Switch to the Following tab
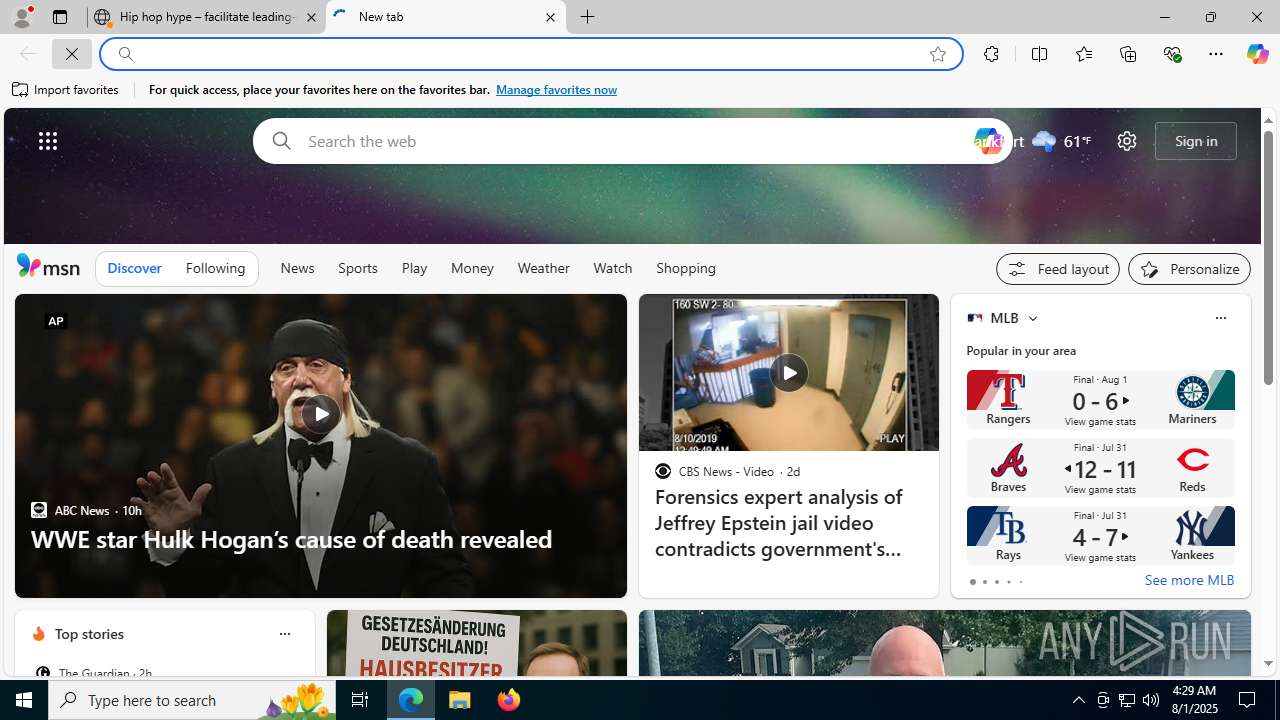1280x720 pixels. [x=215, y=268]
